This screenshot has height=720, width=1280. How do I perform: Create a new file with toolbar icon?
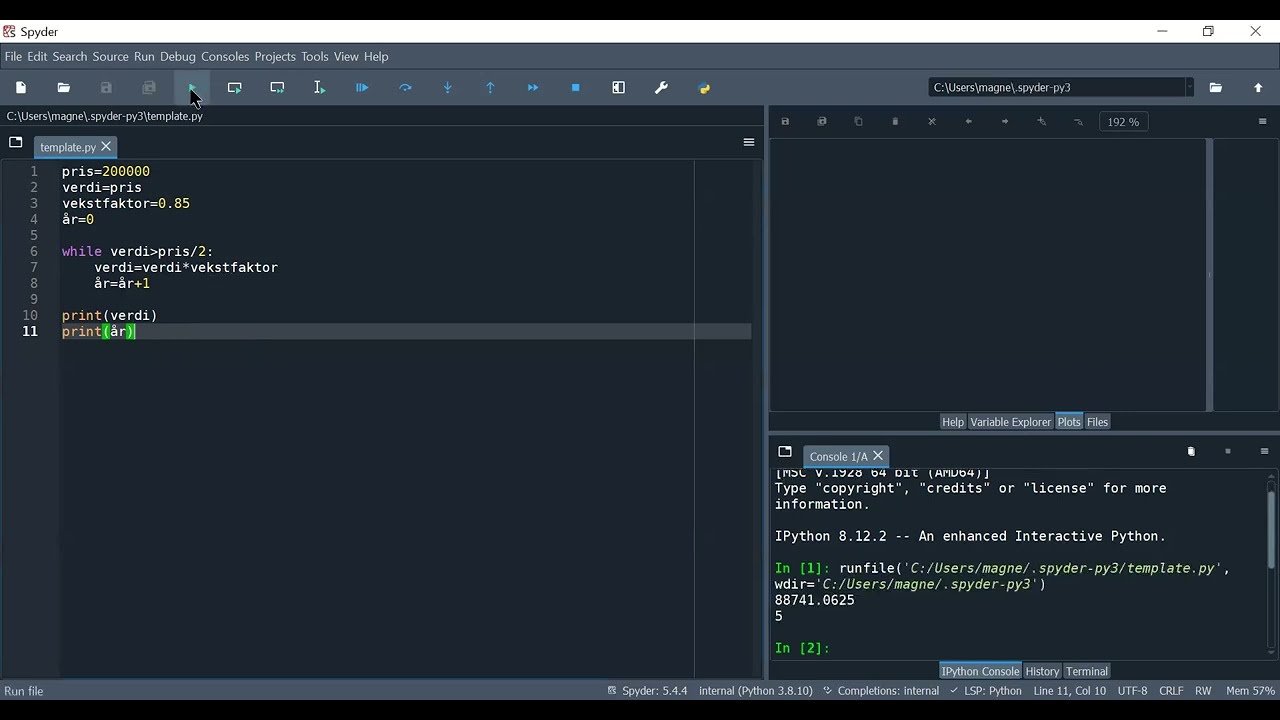click(21, 88)
